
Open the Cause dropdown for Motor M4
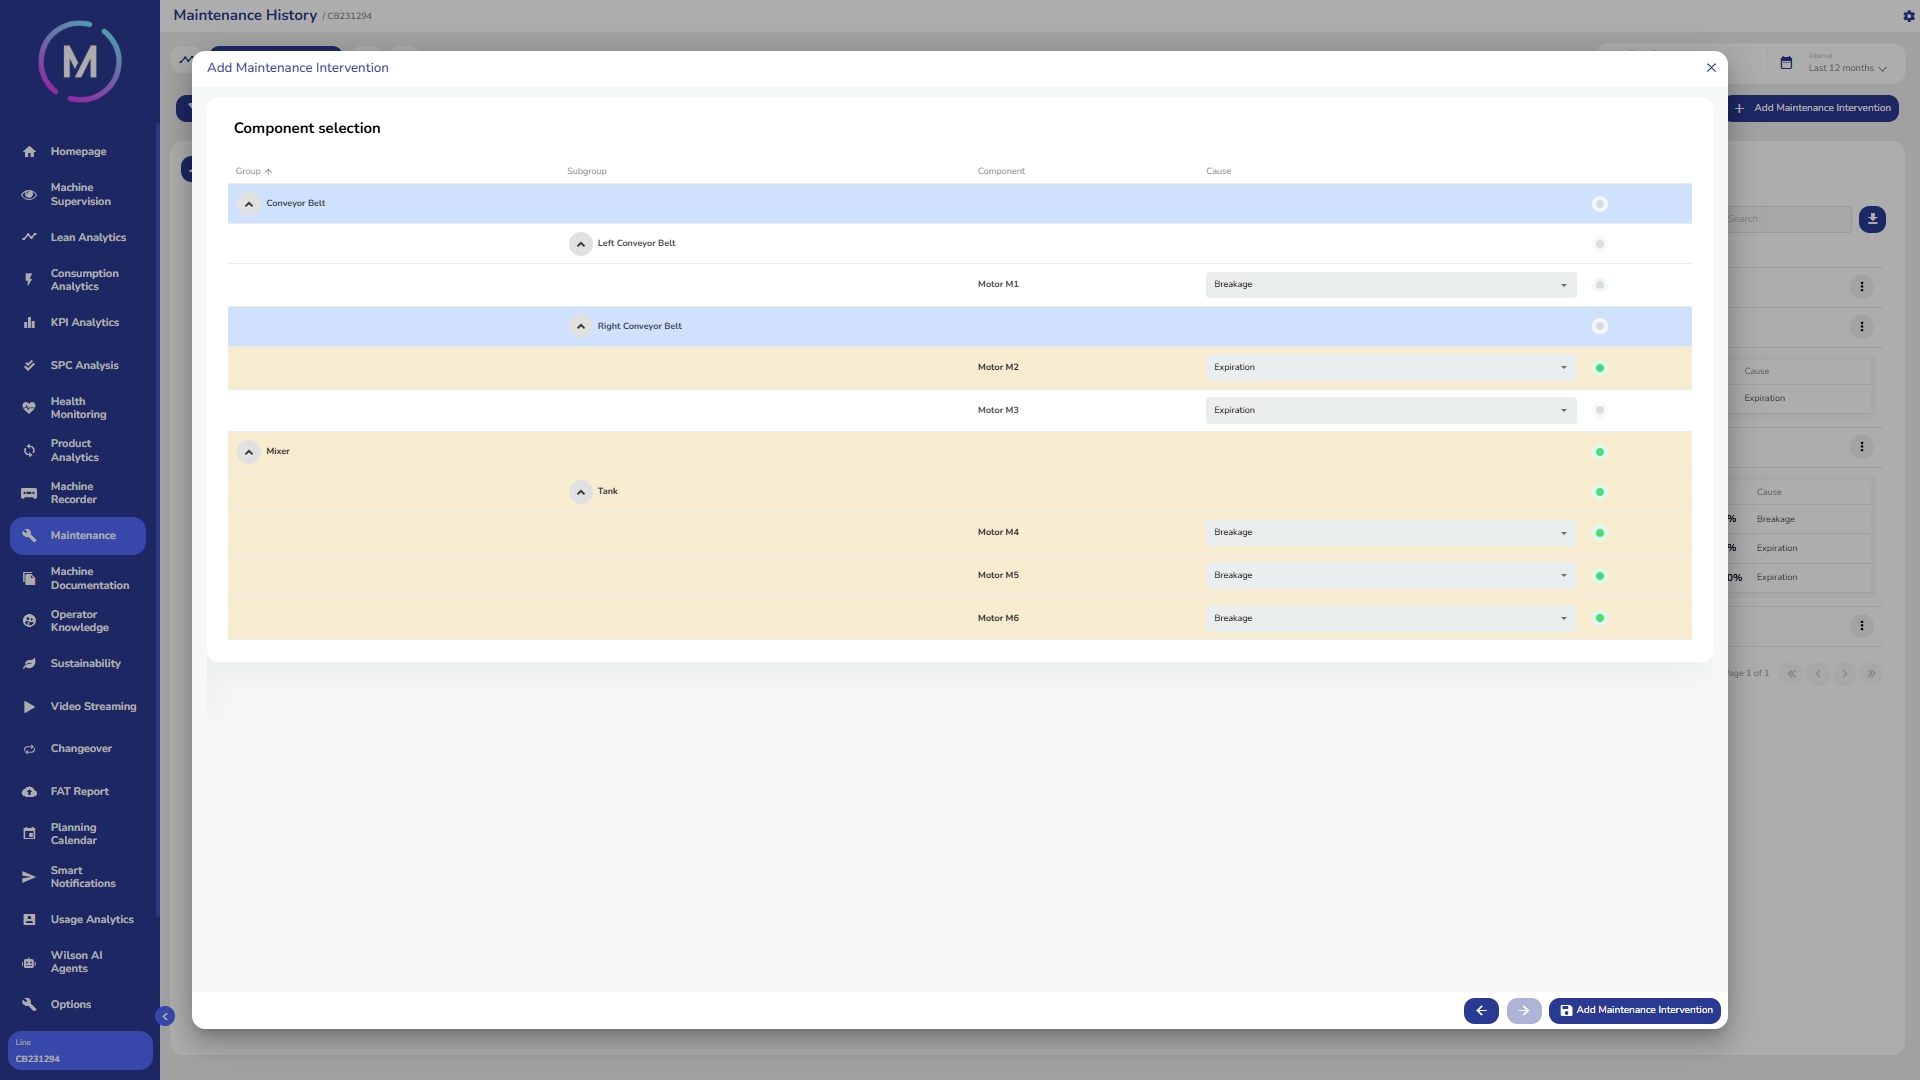[x=1390, y=533]
